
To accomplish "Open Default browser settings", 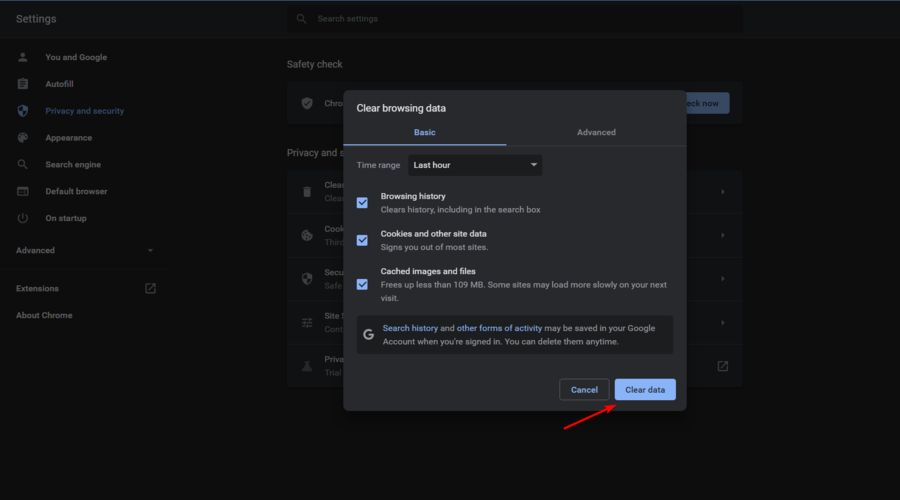I will tap(76, 192).
